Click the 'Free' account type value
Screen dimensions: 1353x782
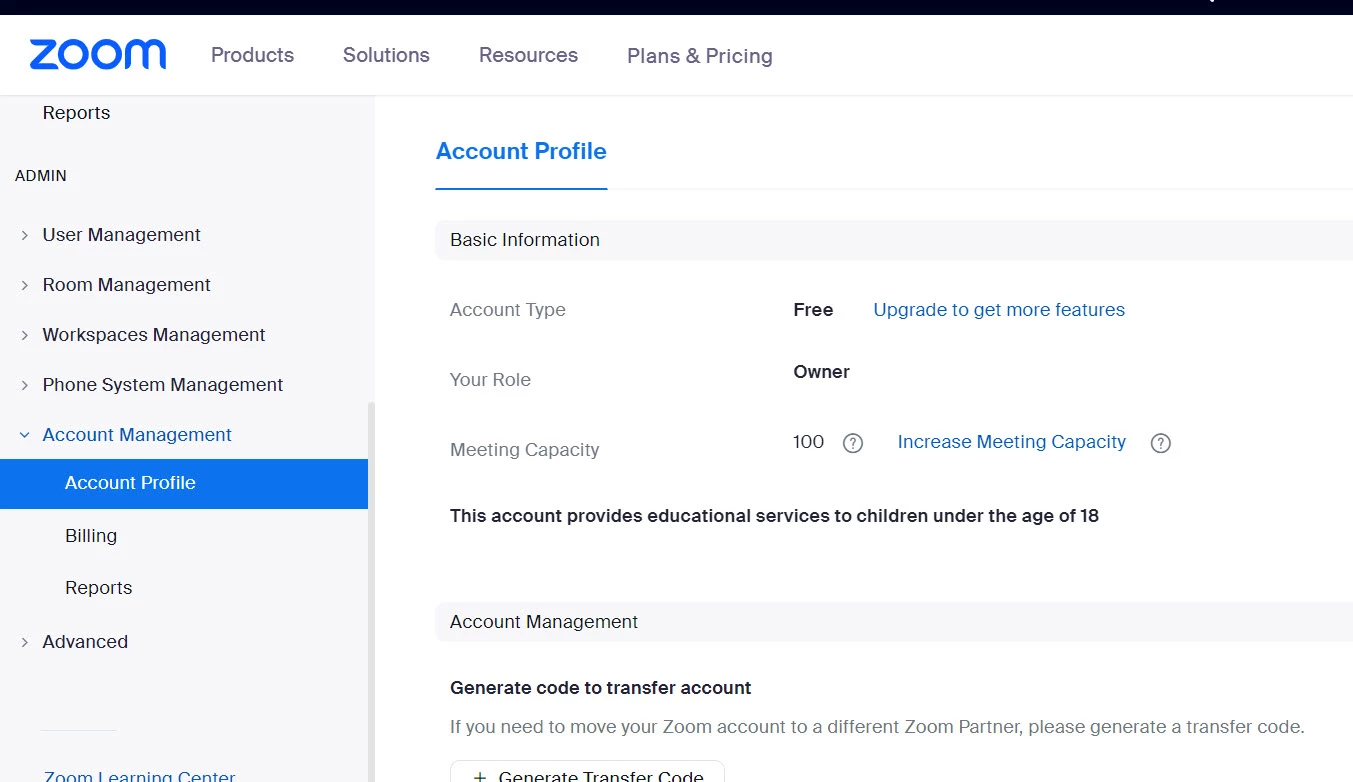(813, 310)
